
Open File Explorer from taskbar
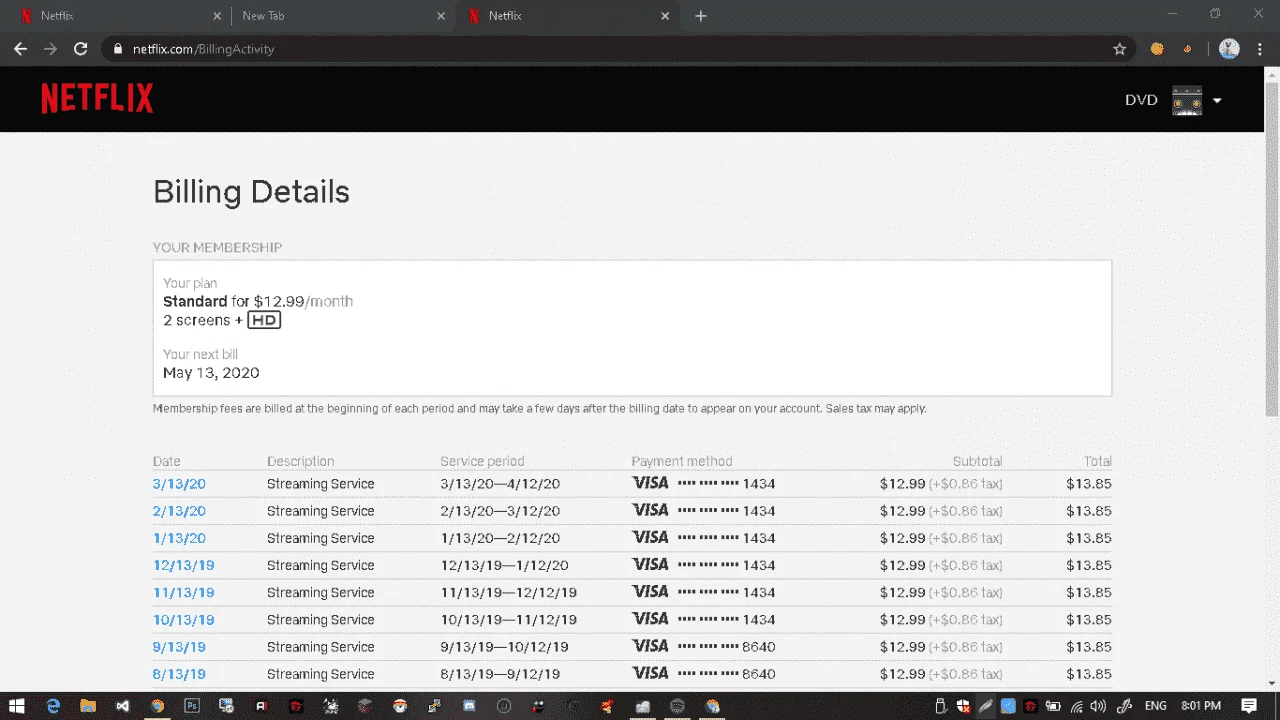(88, 706)
